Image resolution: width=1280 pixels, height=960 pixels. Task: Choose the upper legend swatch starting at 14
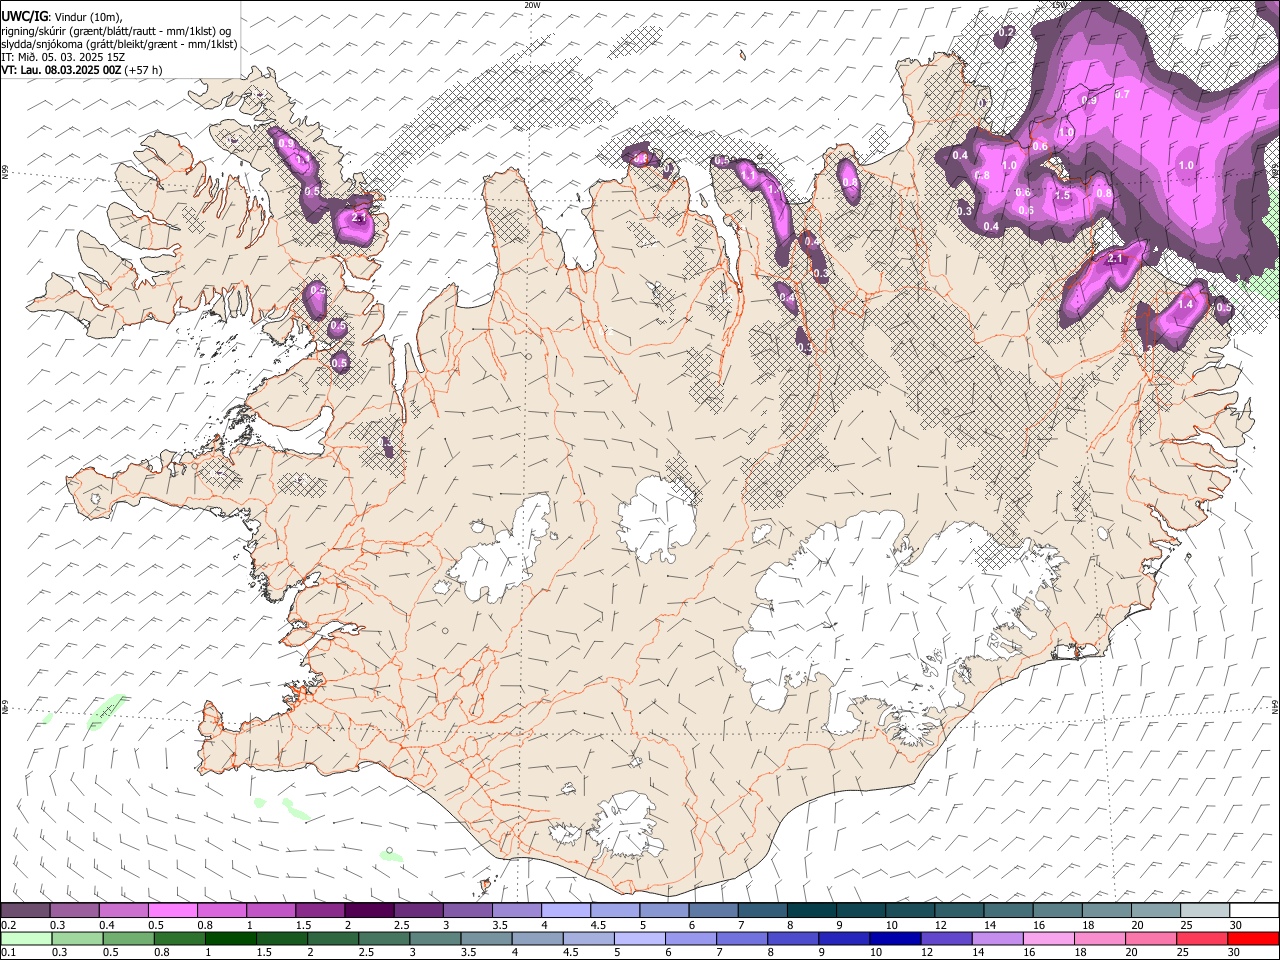pos(1006,910)
